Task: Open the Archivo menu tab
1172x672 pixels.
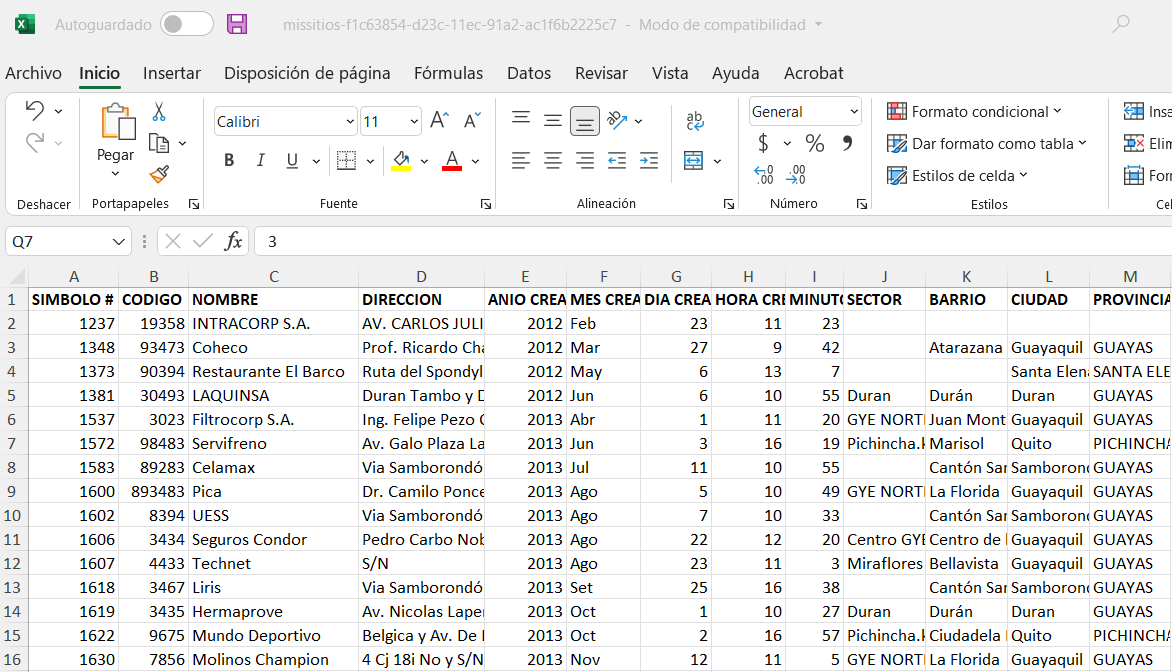Action: coord(33,73)
